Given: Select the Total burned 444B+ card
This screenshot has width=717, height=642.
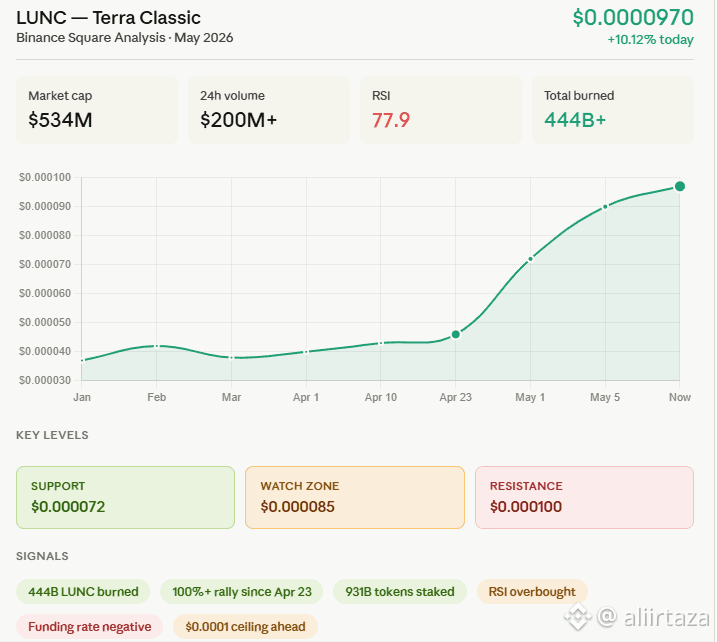Looking at the screenshot, I should [x=613, y=110].
